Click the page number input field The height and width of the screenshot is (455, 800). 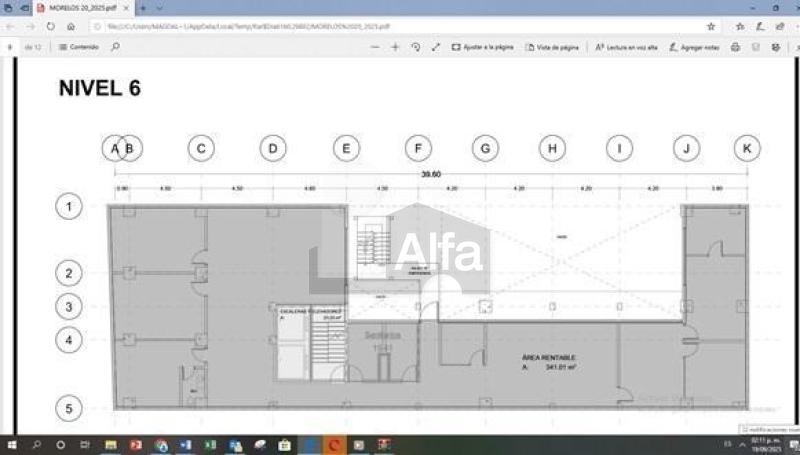click(11, 47)
